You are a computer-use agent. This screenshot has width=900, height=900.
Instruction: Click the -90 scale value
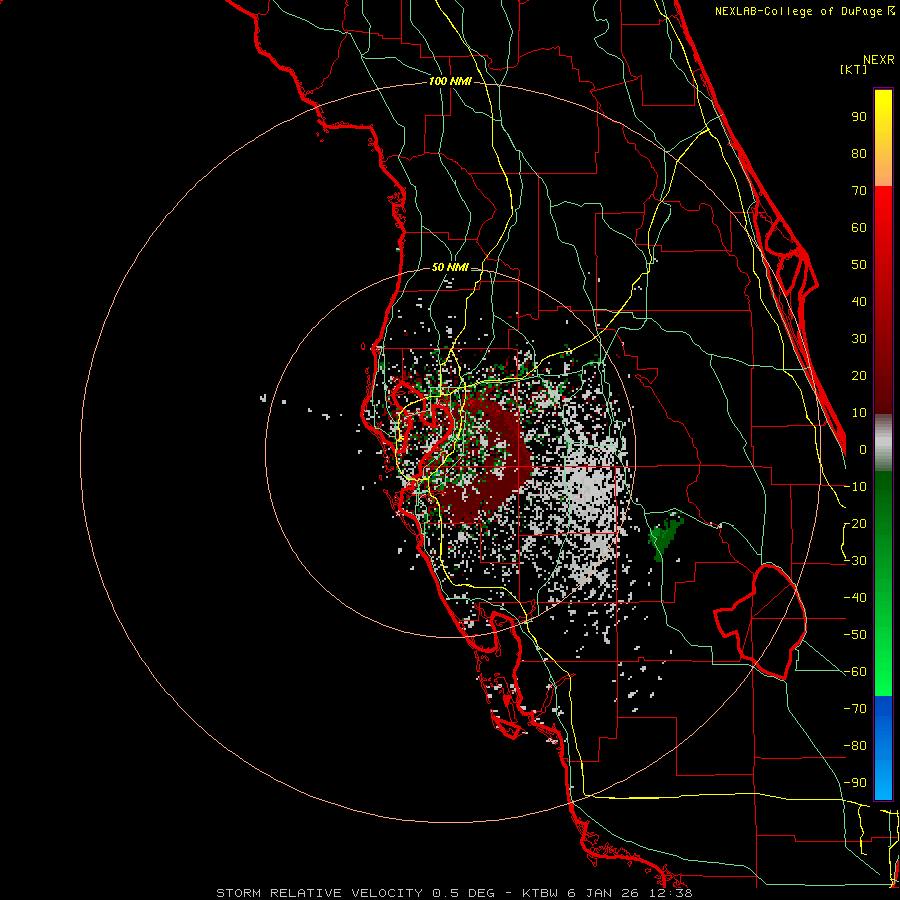pos(855,783)
